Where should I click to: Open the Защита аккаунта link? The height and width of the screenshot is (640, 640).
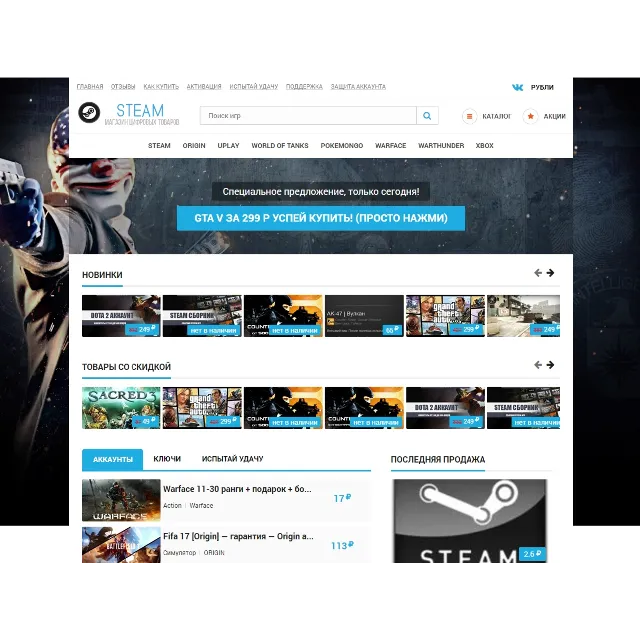tap(358, 87)
